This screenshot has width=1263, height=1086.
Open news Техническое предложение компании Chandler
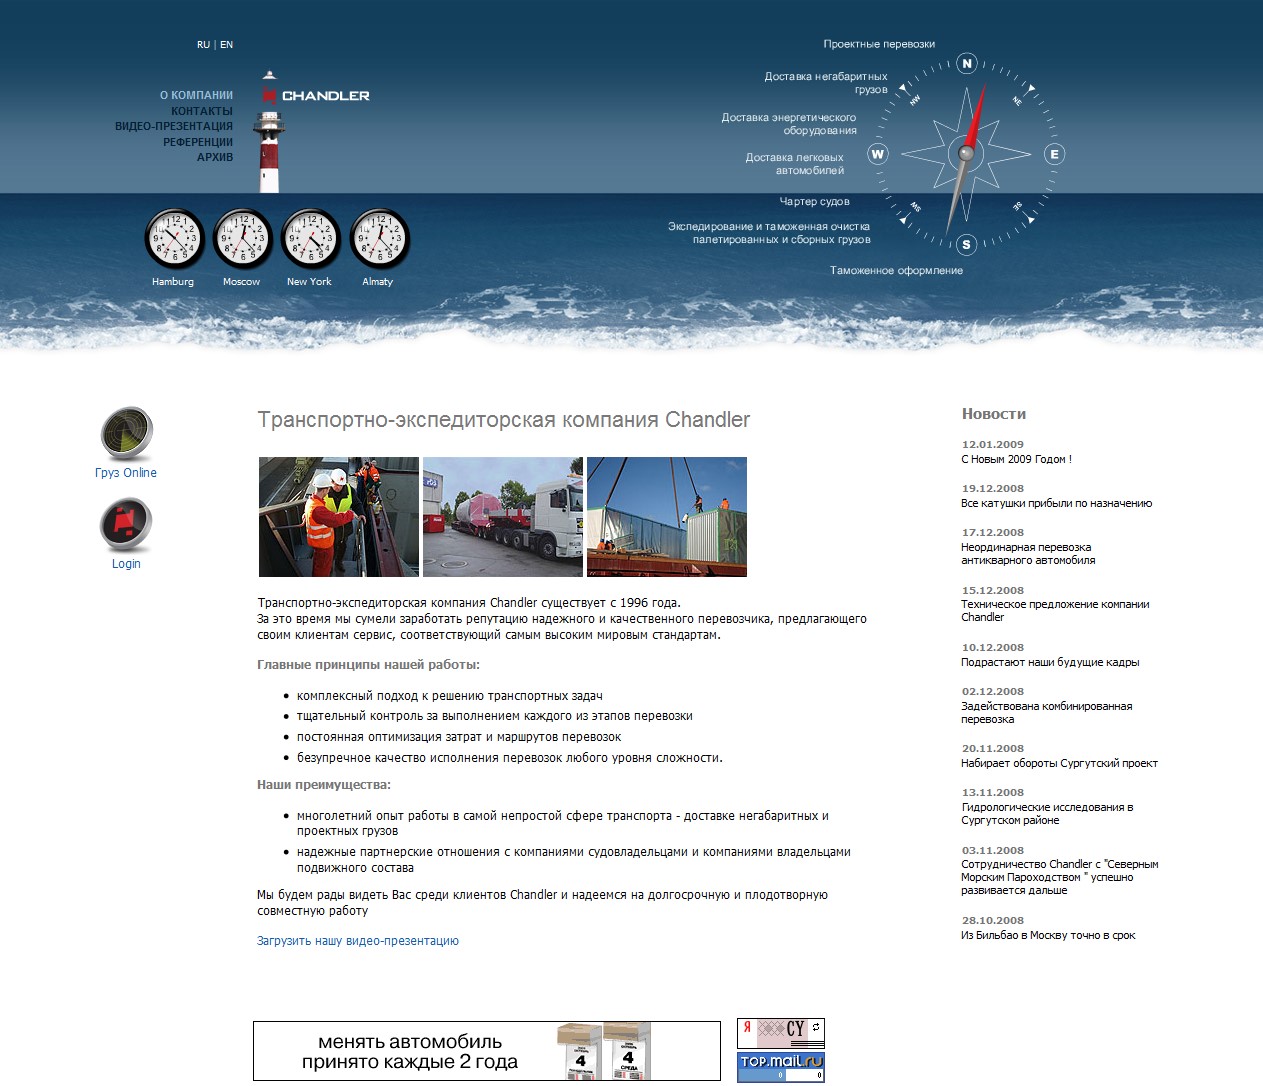[1055, 611]
